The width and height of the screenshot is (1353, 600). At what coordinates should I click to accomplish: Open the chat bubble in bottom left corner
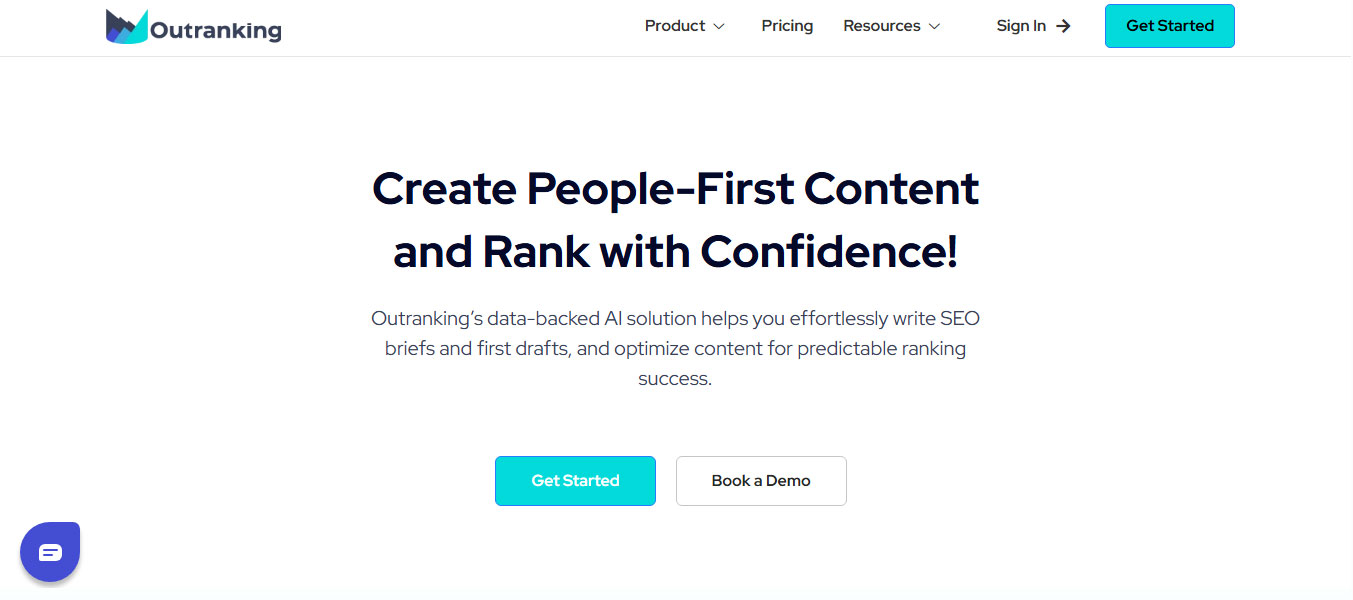point(50,551)
